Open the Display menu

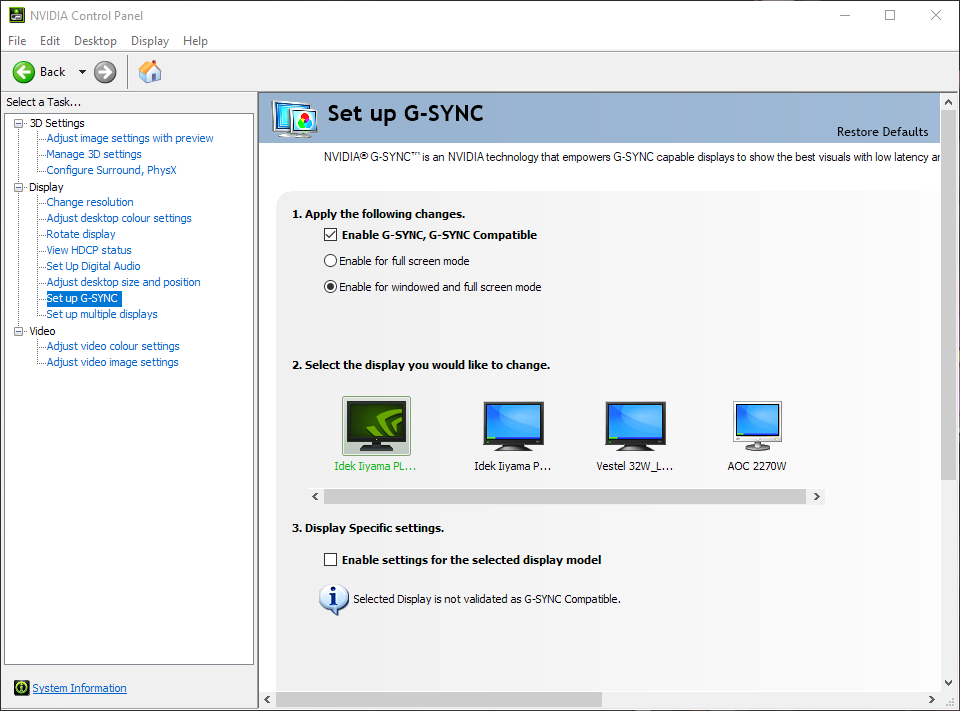[149, 41]
